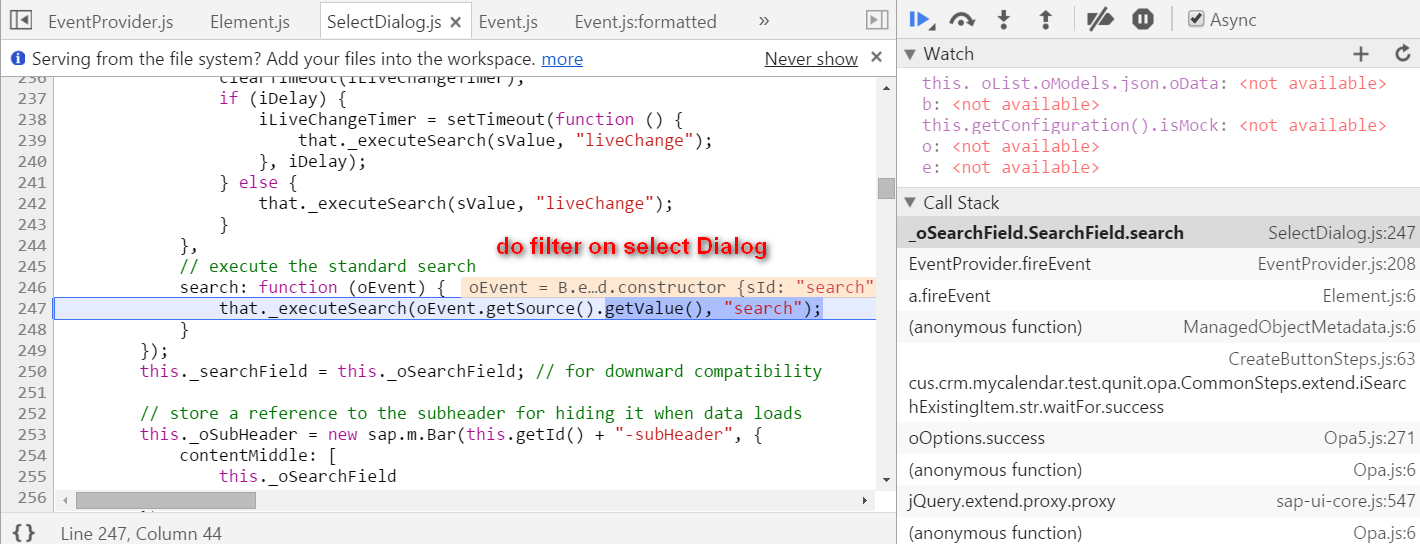This screenshot has width=1420, height=544.
Task: Click editor horizontal scroll right arrow
Action: pyautogui.click(x=866, y=500)
